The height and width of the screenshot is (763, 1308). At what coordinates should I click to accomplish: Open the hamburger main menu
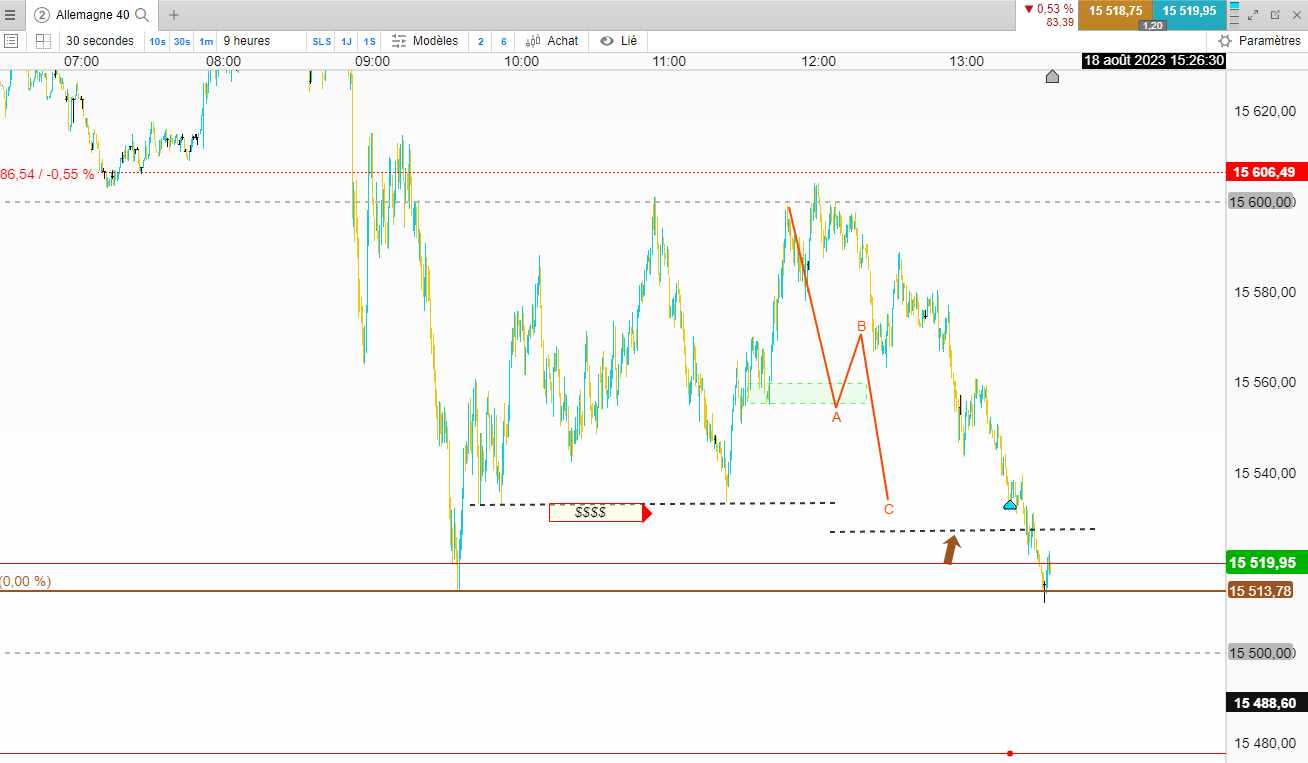pos(10,15)
